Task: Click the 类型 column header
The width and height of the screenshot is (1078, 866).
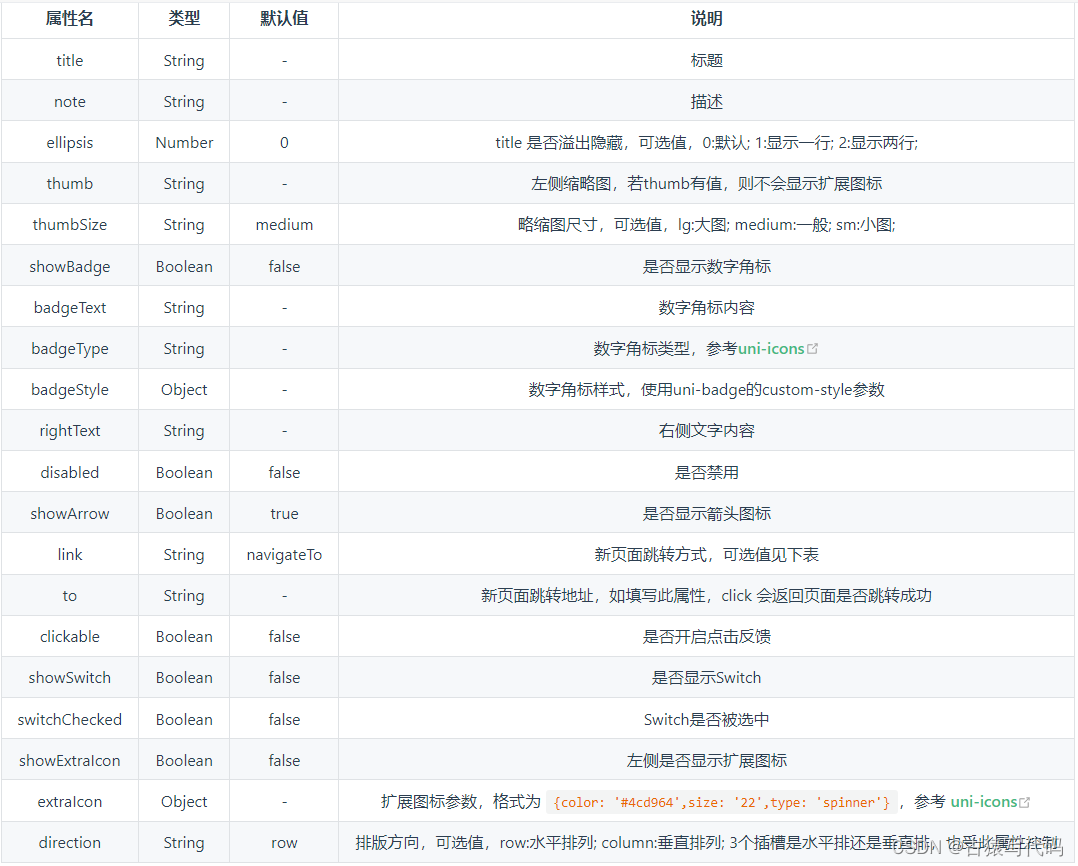Action: 184,18
